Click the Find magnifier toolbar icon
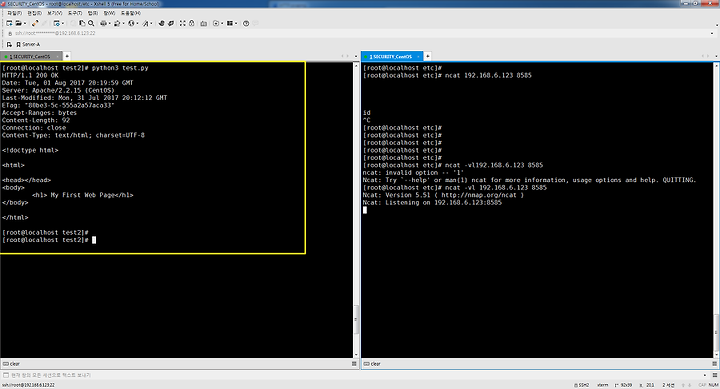Viewport: 720px width, 389px height. 91,23
